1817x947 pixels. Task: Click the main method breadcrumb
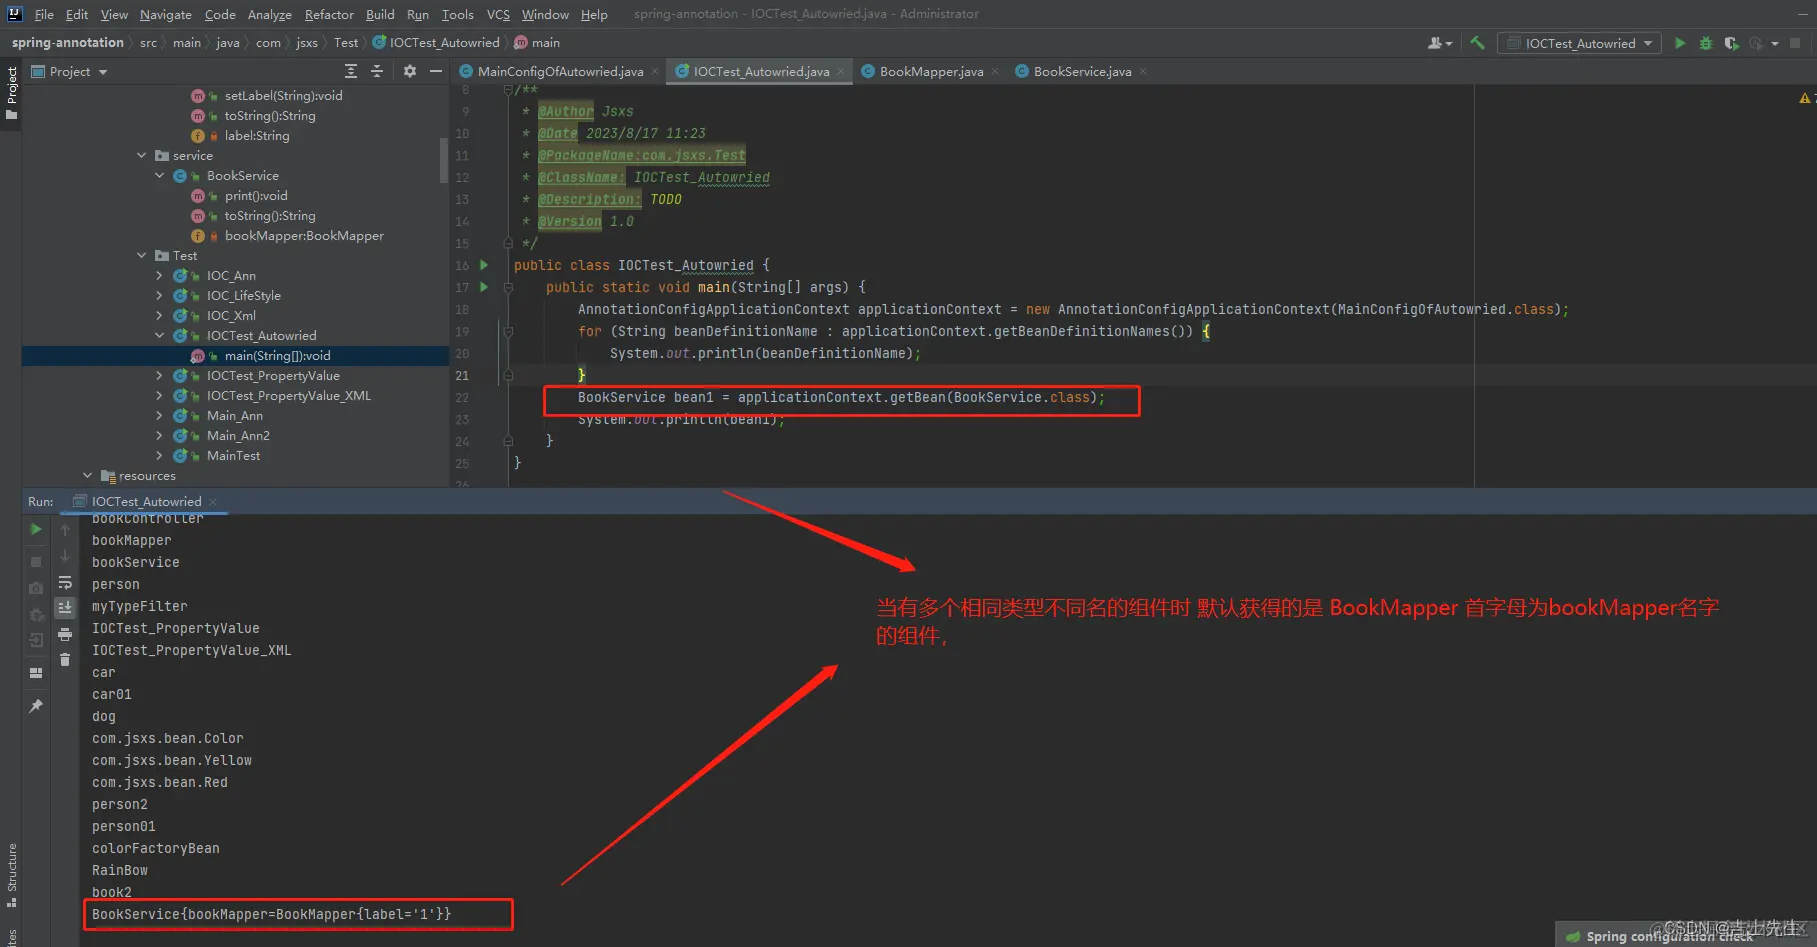click(x=537, y=43)
